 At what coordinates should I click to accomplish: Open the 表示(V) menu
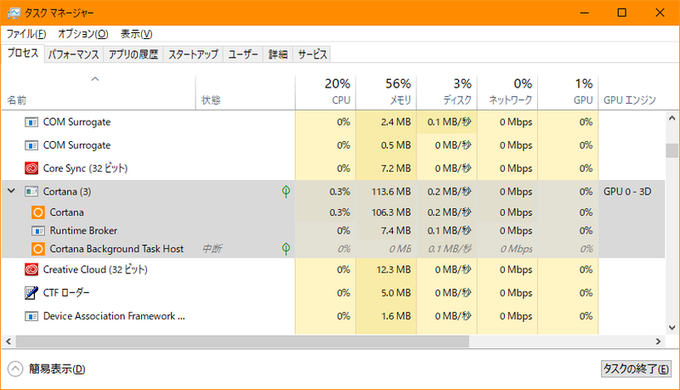[137, 34]
